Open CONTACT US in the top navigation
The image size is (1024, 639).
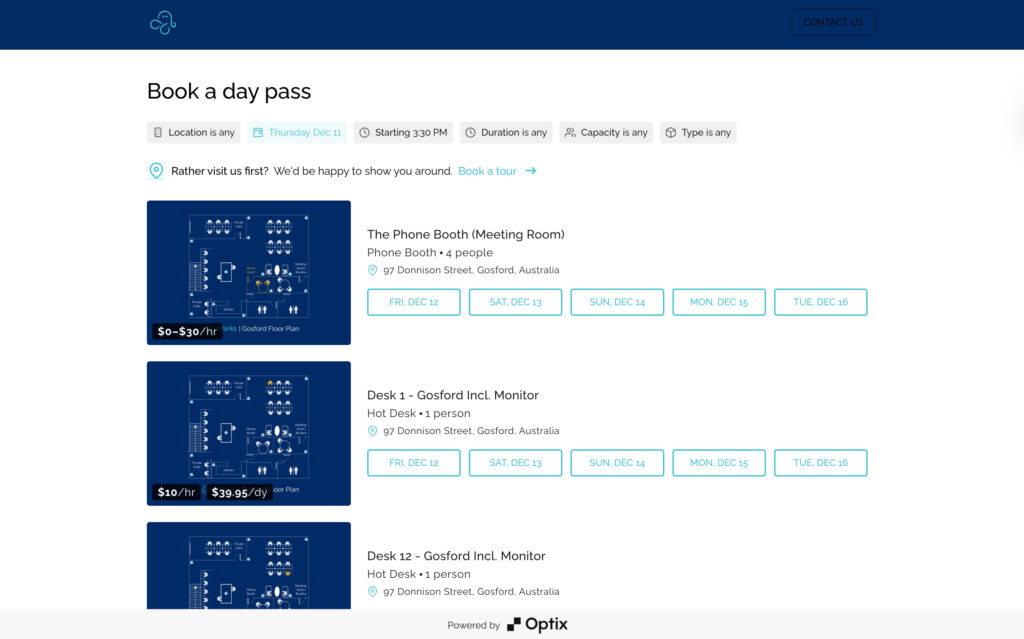pyautogui.click(x=833, y=21)
